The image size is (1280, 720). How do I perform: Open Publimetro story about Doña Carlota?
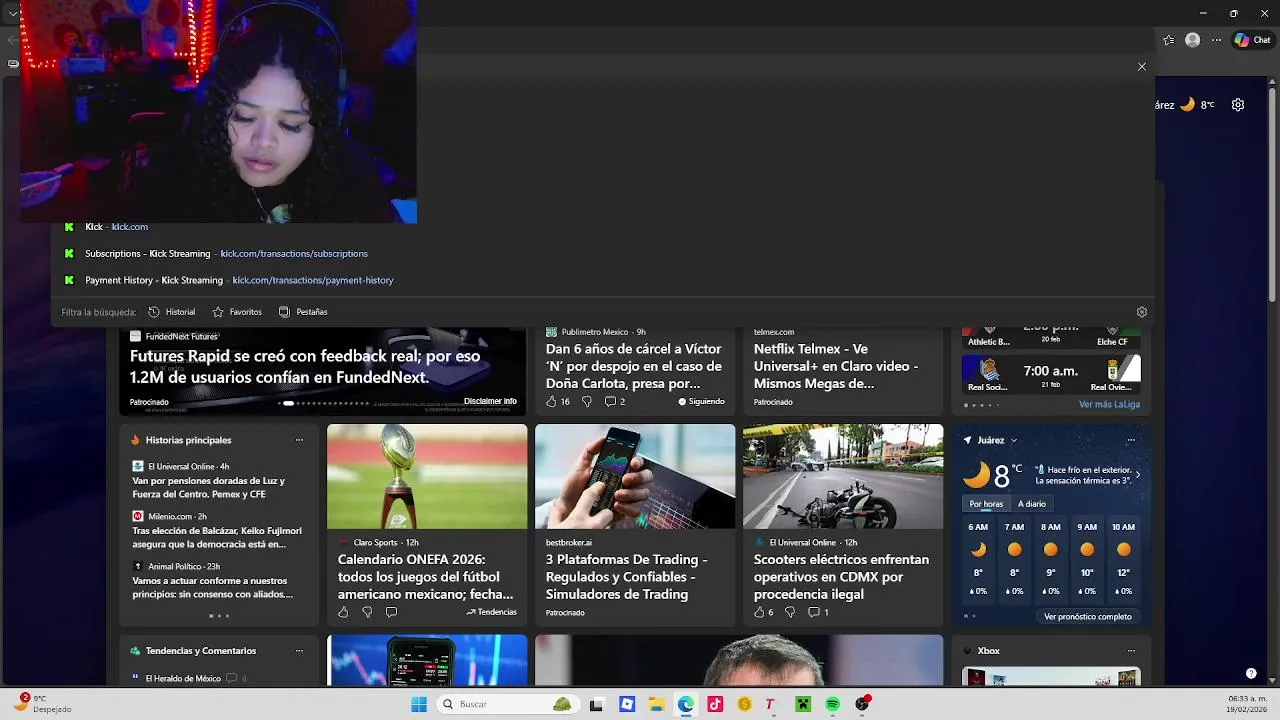click(x=633, y=366)
